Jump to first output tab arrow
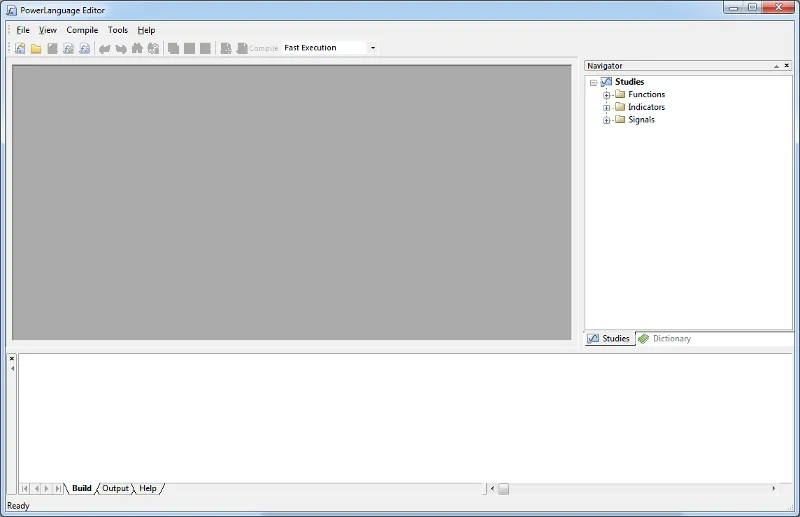 pyautogui.click(x=25, y=488)
